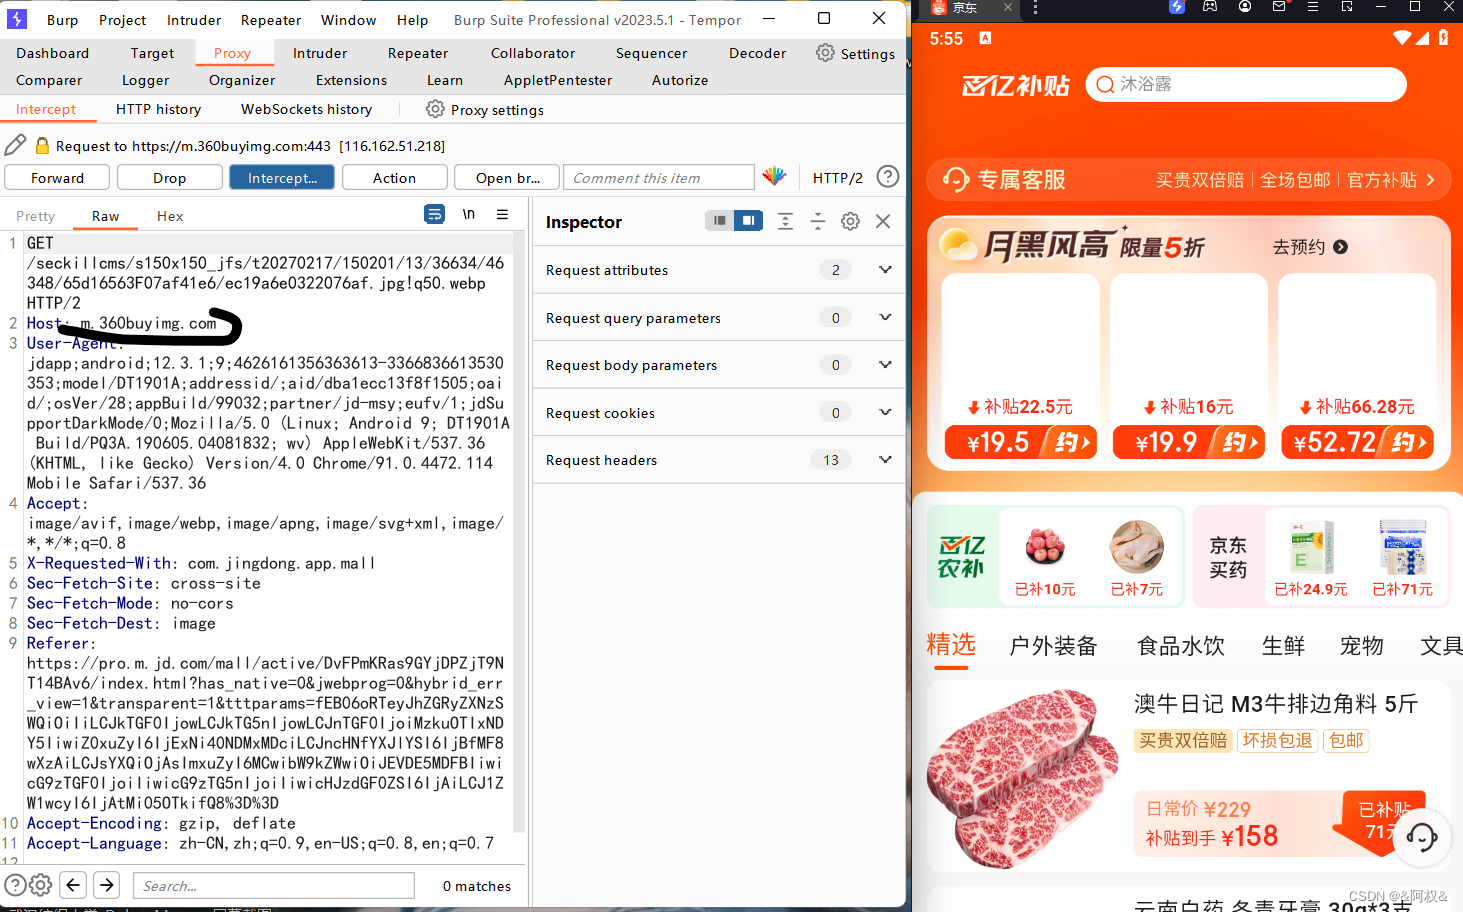Screen dimensions: 1463x912
Task: Open the WebSockets history subtab
Action: tap(306, 109)
